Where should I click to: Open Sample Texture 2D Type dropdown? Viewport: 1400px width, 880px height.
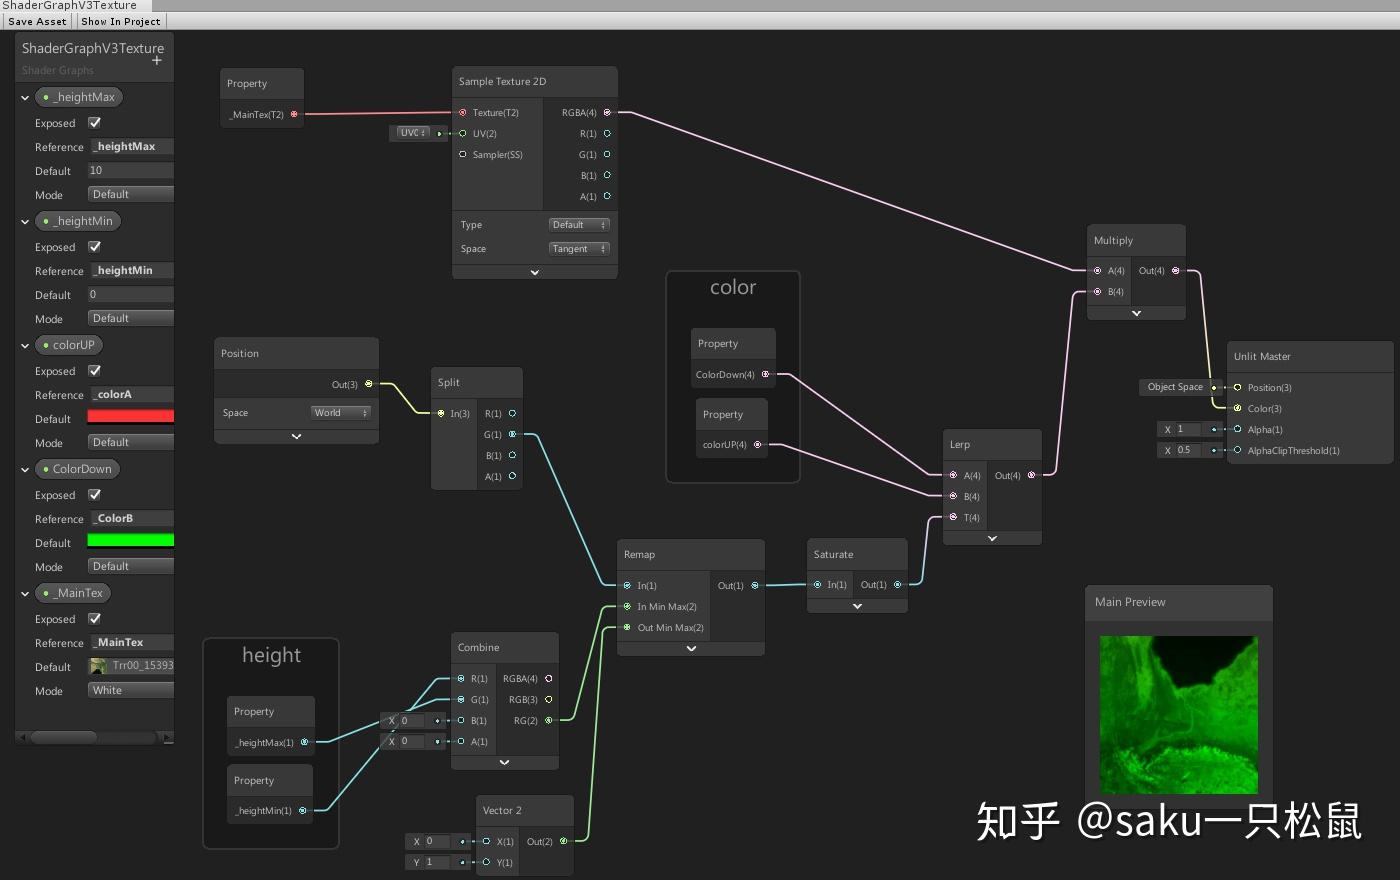pos(579,225)
